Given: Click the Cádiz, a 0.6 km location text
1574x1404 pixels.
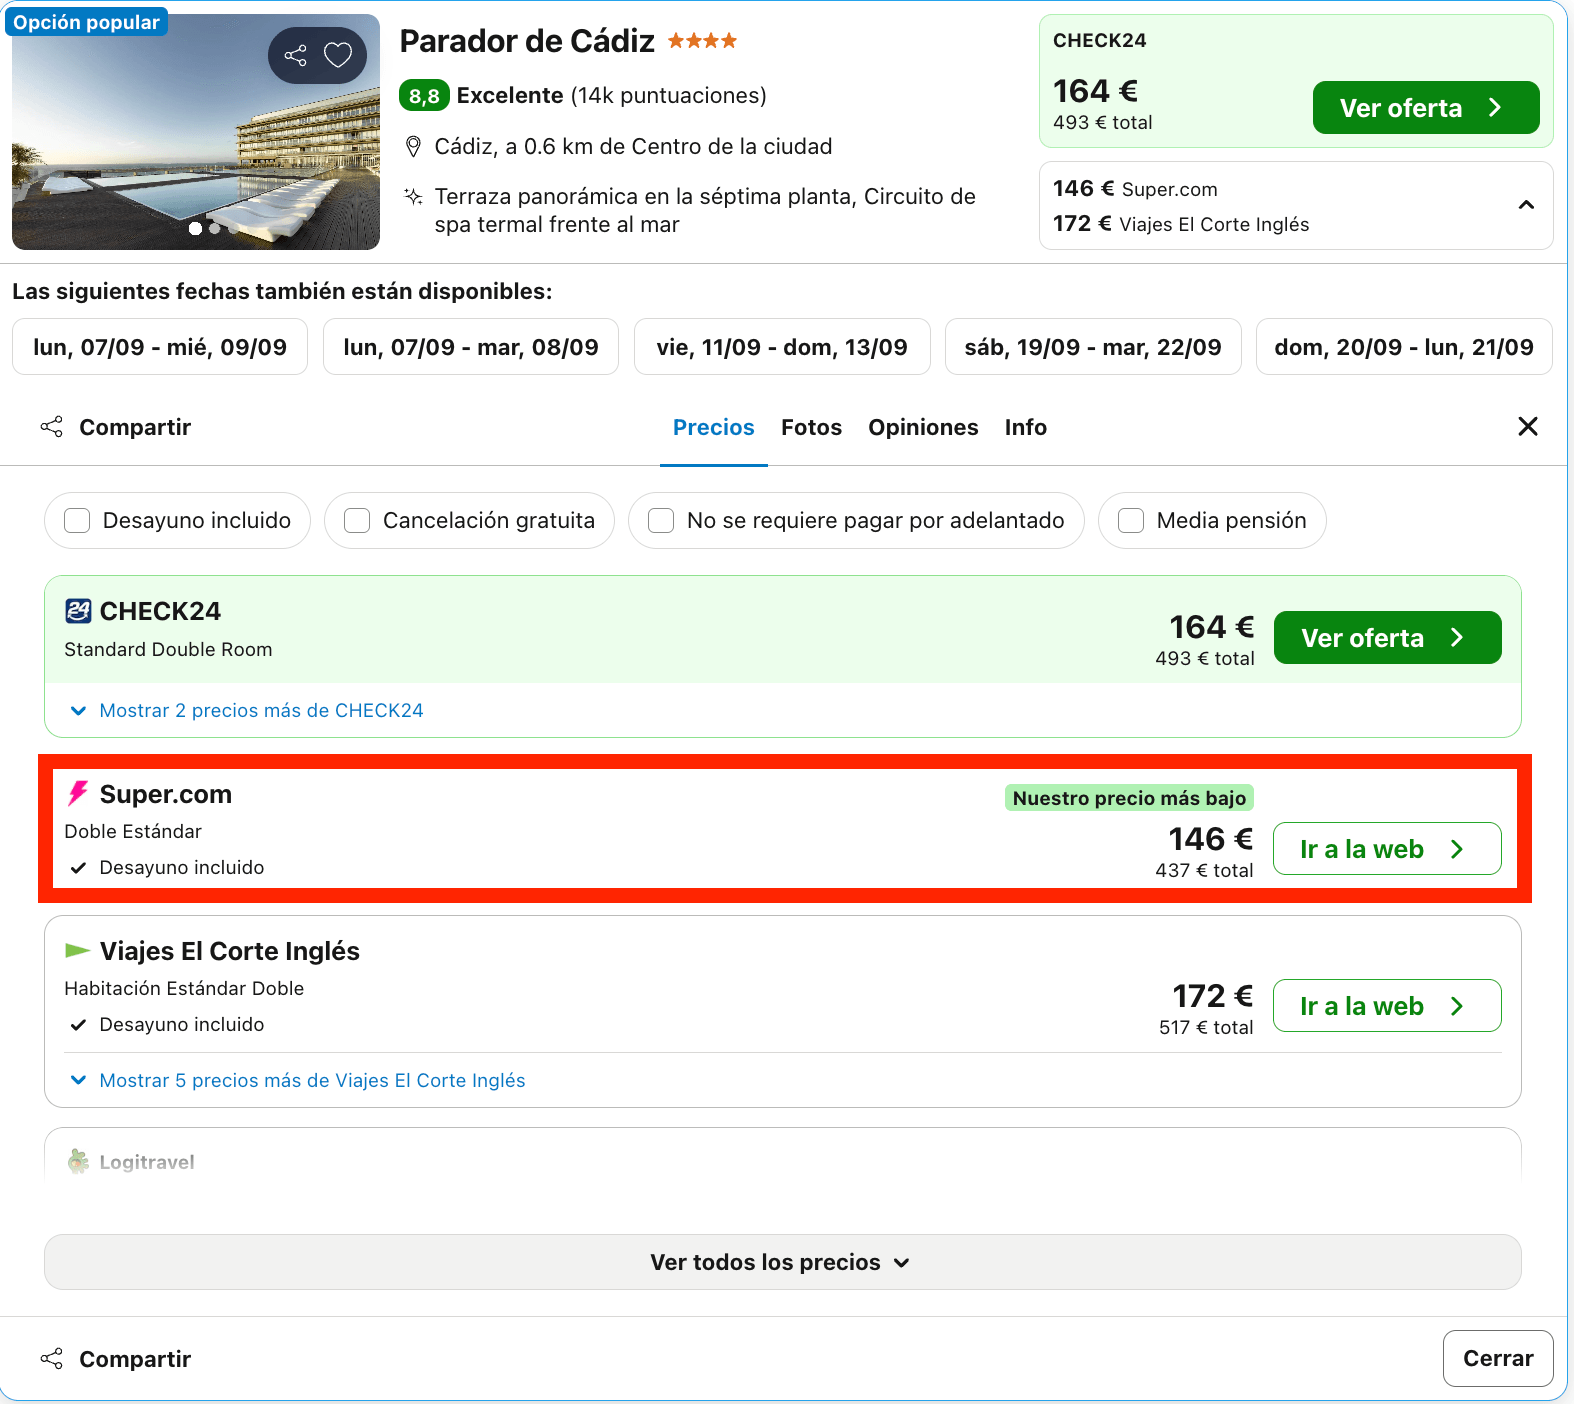Looking at the screenshot, I should (633, 147).
